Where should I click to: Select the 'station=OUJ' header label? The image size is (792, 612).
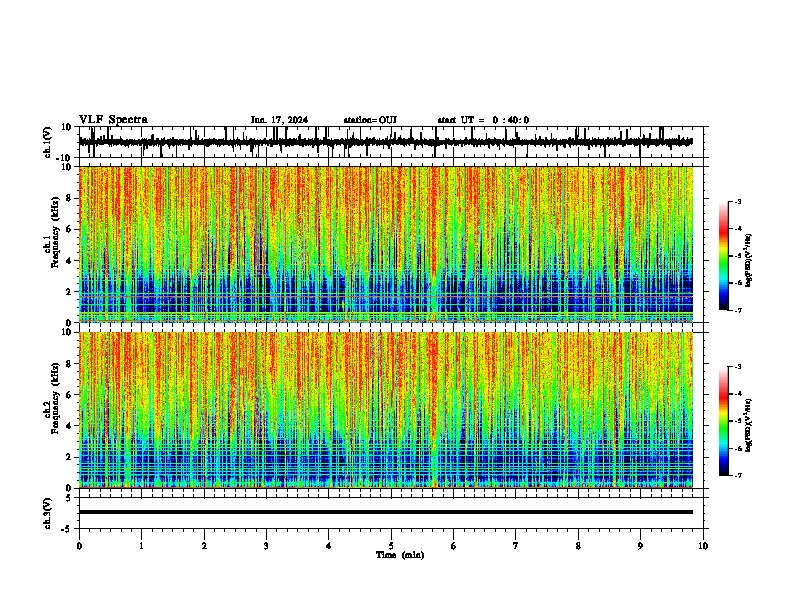click(x=370, y=120)
